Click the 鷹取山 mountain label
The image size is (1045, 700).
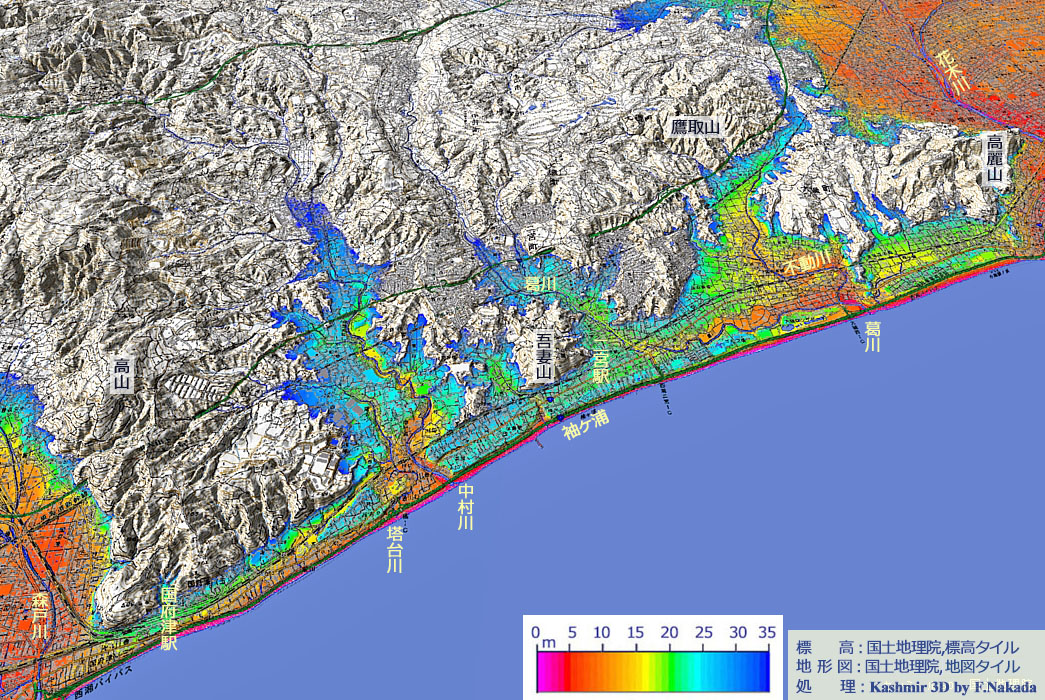[696, 127]
